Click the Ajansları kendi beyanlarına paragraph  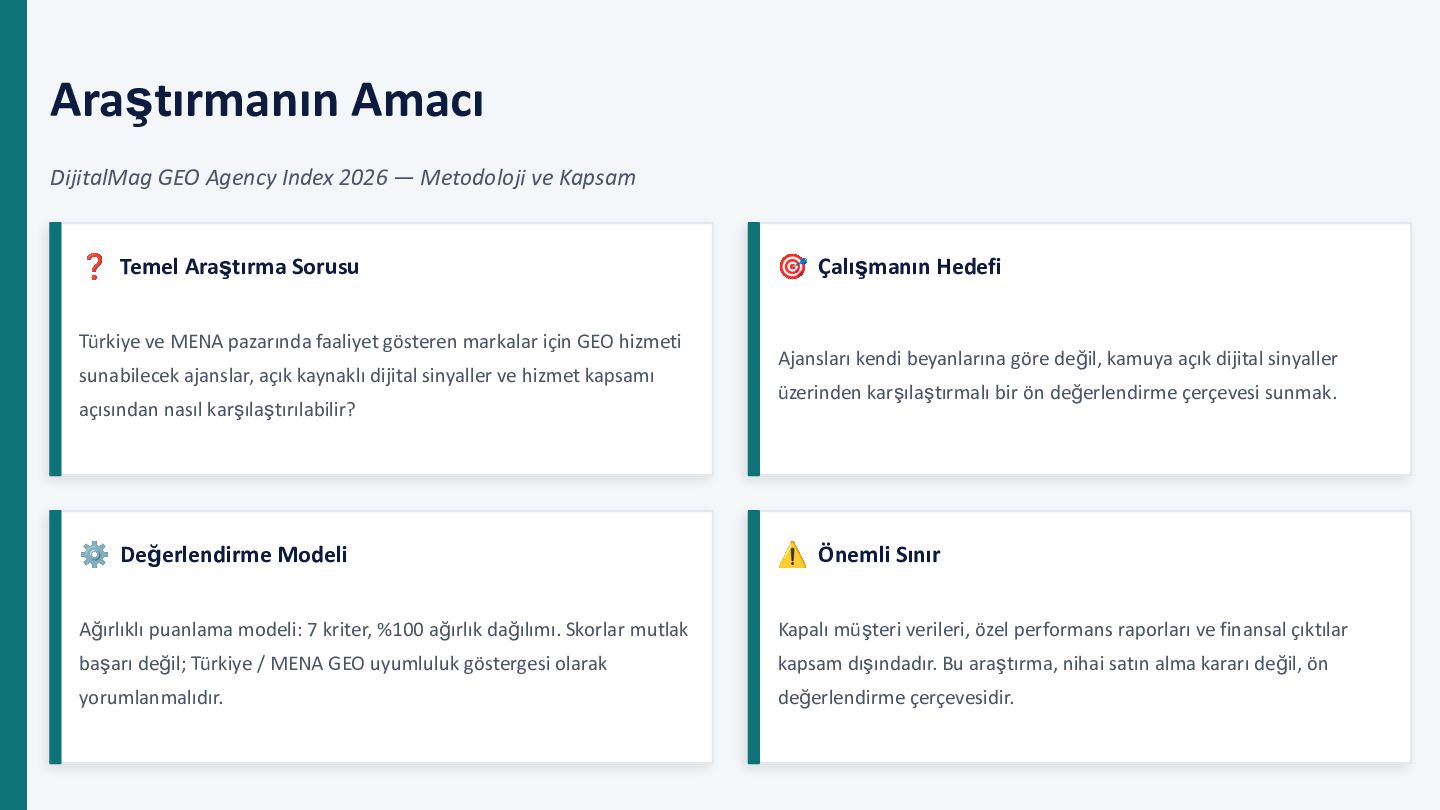click(x=1058, y=376)
